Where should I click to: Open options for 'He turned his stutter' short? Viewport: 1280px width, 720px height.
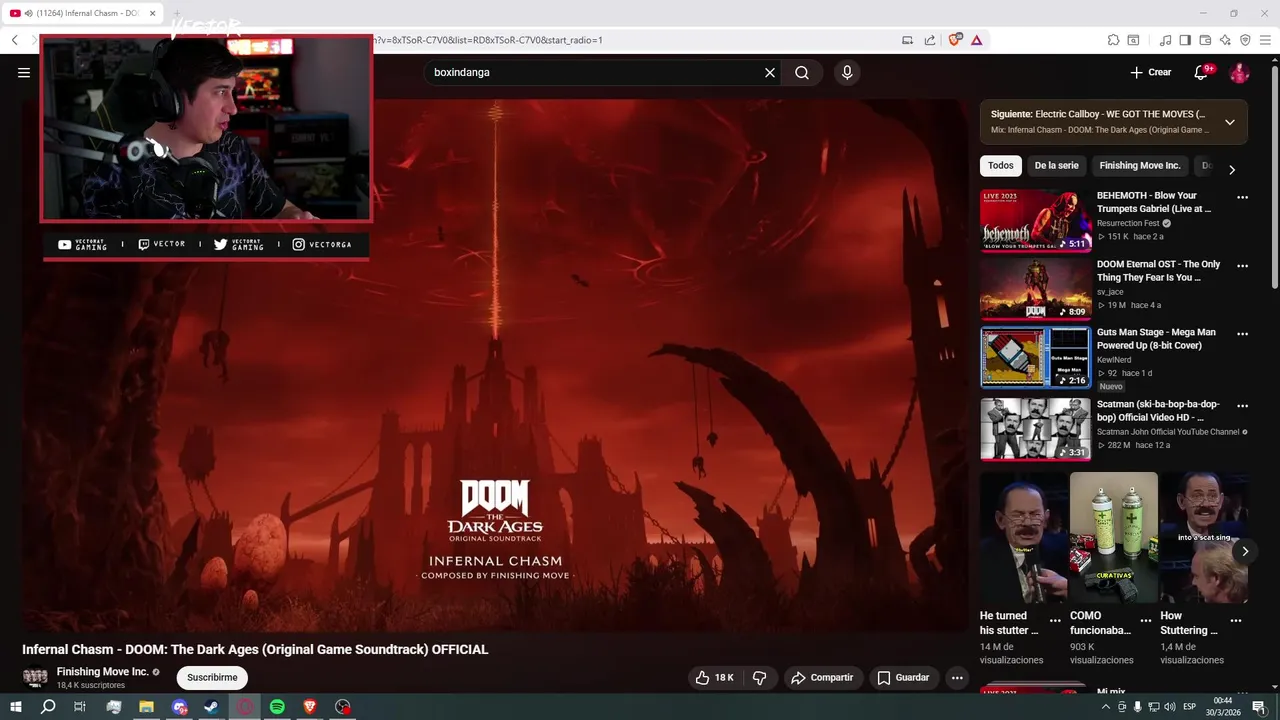coord(1055,620)
